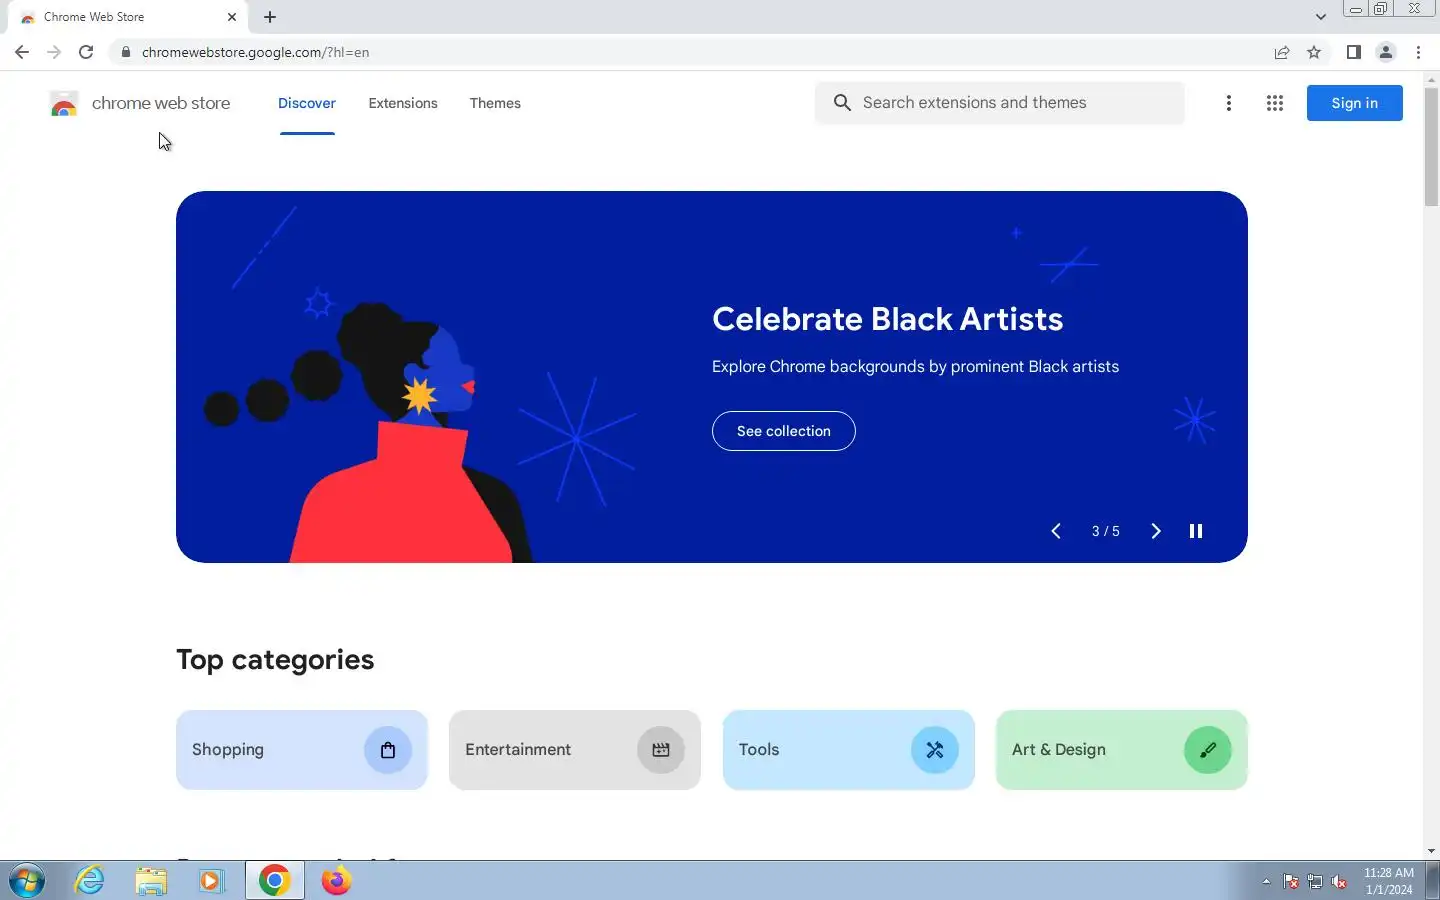Click the browser back arrow
Viewport: 1440px width, 900px height.
[22, 52]
